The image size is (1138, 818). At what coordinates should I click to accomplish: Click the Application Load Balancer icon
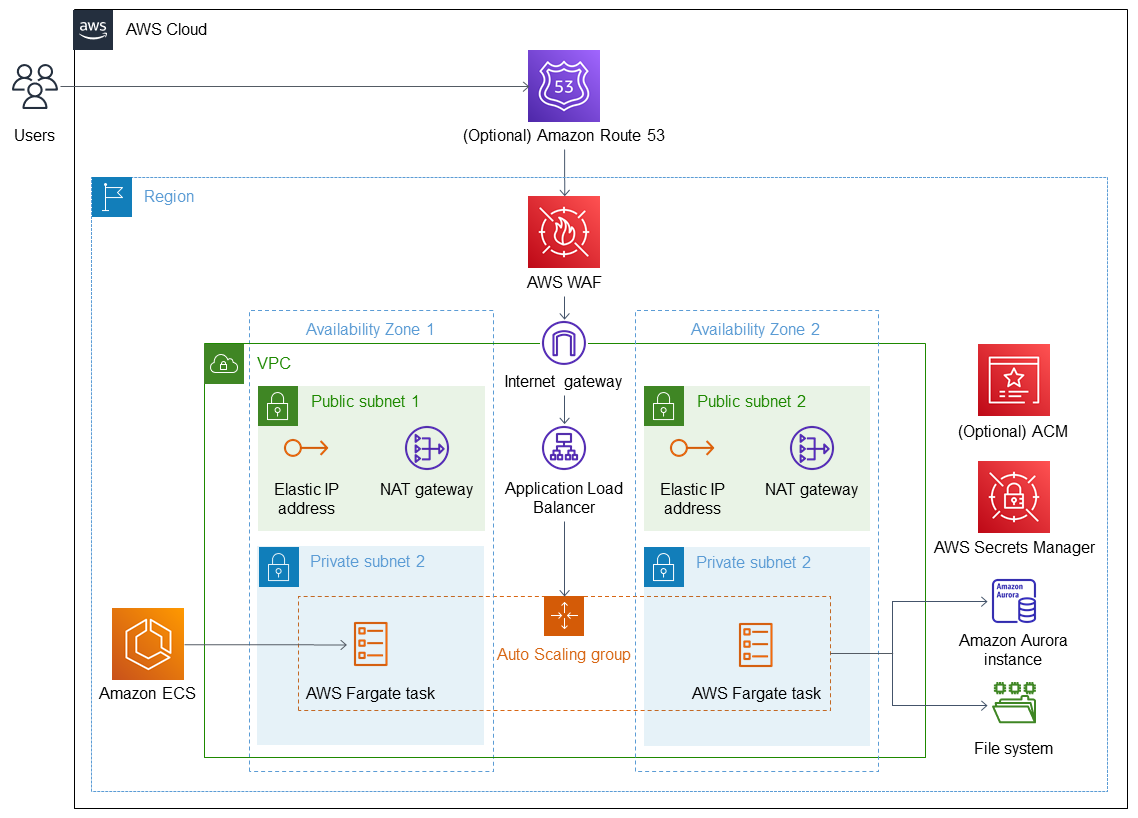[564, 449]
